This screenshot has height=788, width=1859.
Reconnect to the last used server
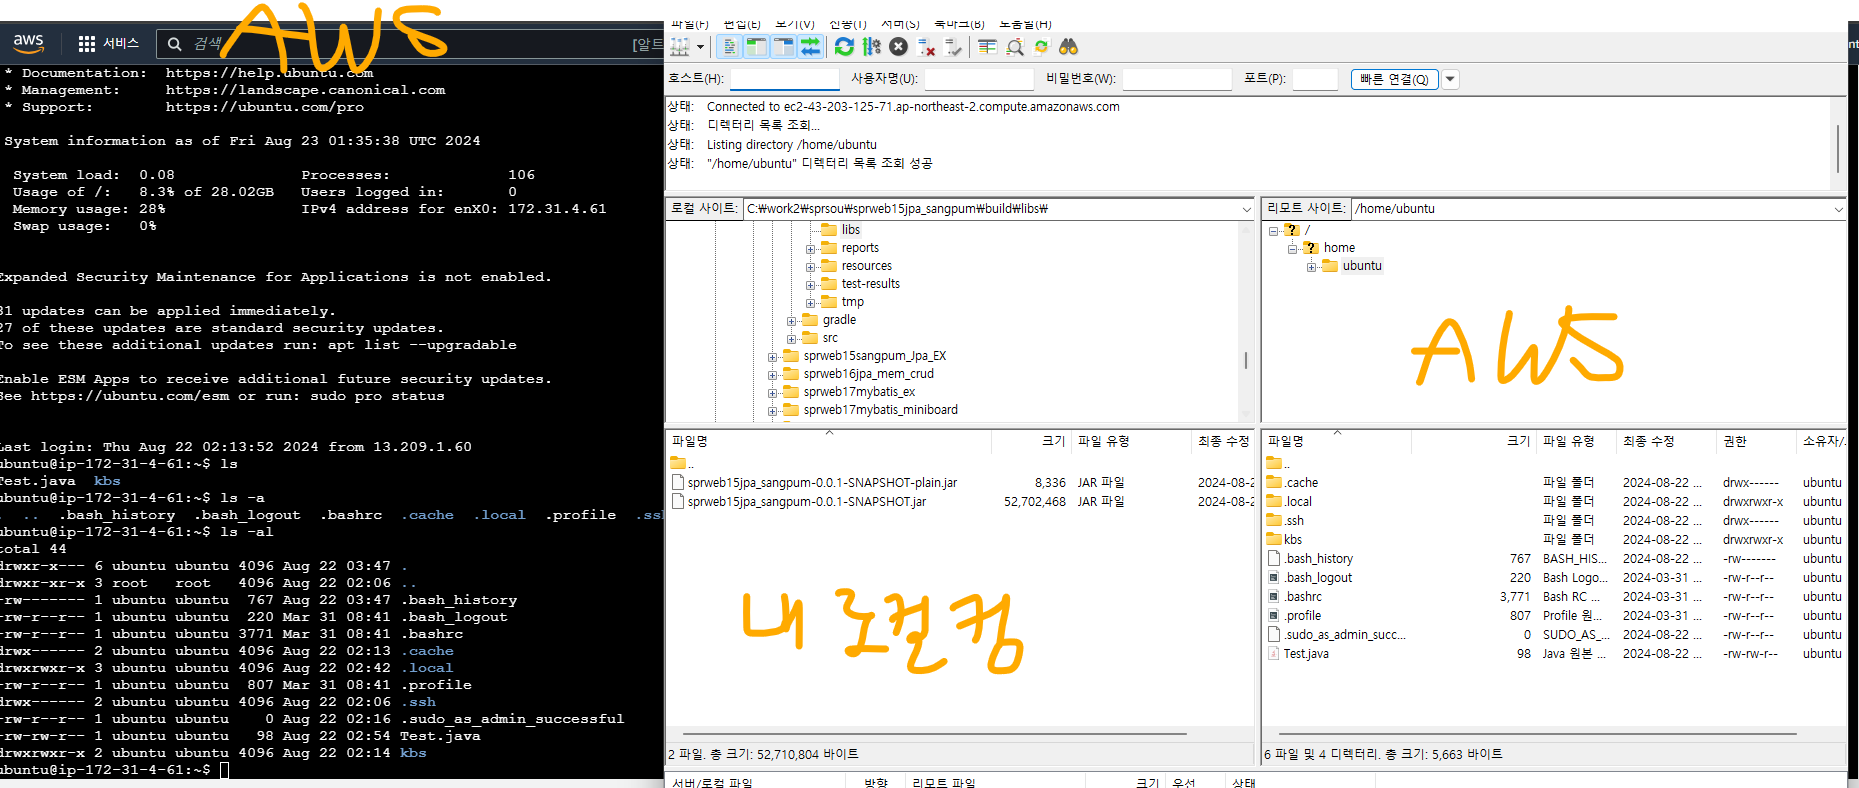(953, 47)
